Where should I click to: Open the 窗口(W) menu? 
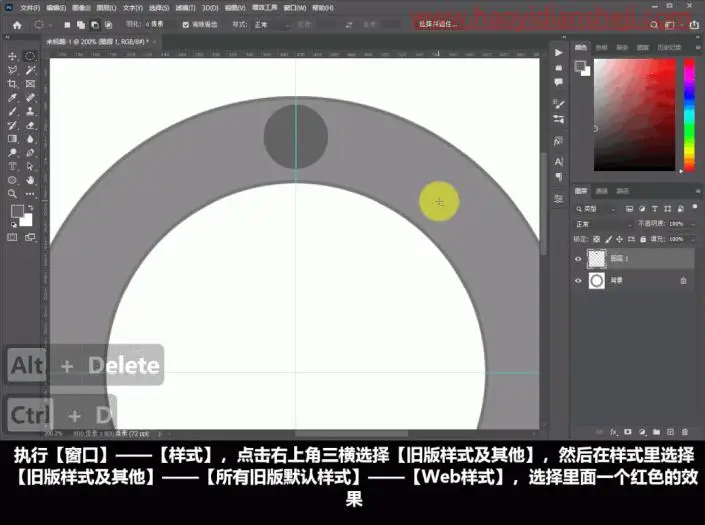[294, 8]
